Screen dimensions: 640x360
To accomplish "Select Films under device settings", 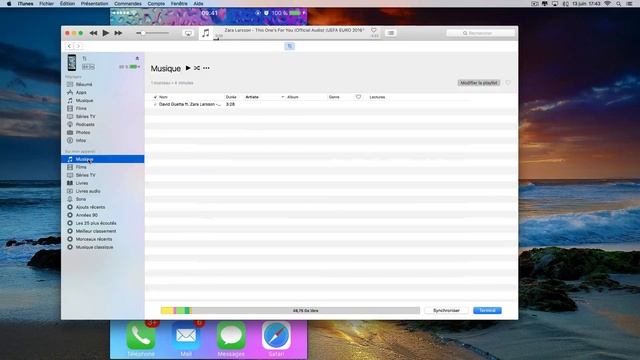I will tap(81, 109).
